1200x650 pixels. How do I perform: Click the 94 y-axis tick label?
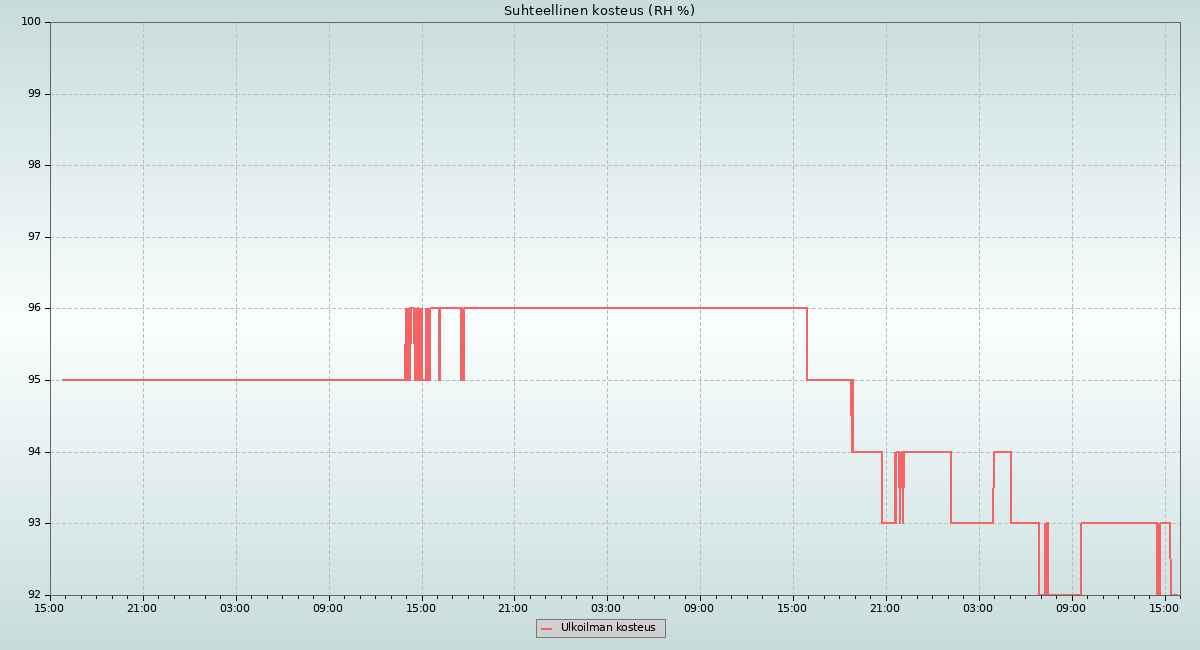tap(34, 452)
